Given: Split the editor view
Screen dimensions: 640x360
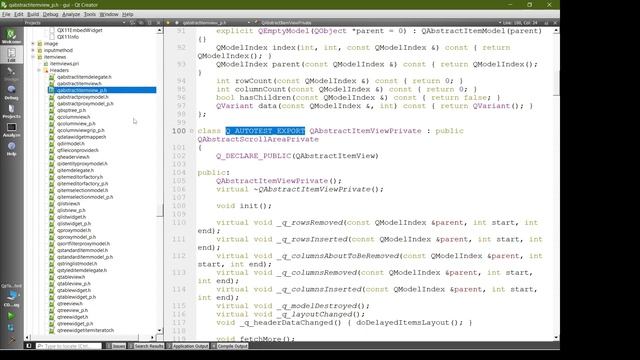Looking at the screenshot, I should coord(547,23).
